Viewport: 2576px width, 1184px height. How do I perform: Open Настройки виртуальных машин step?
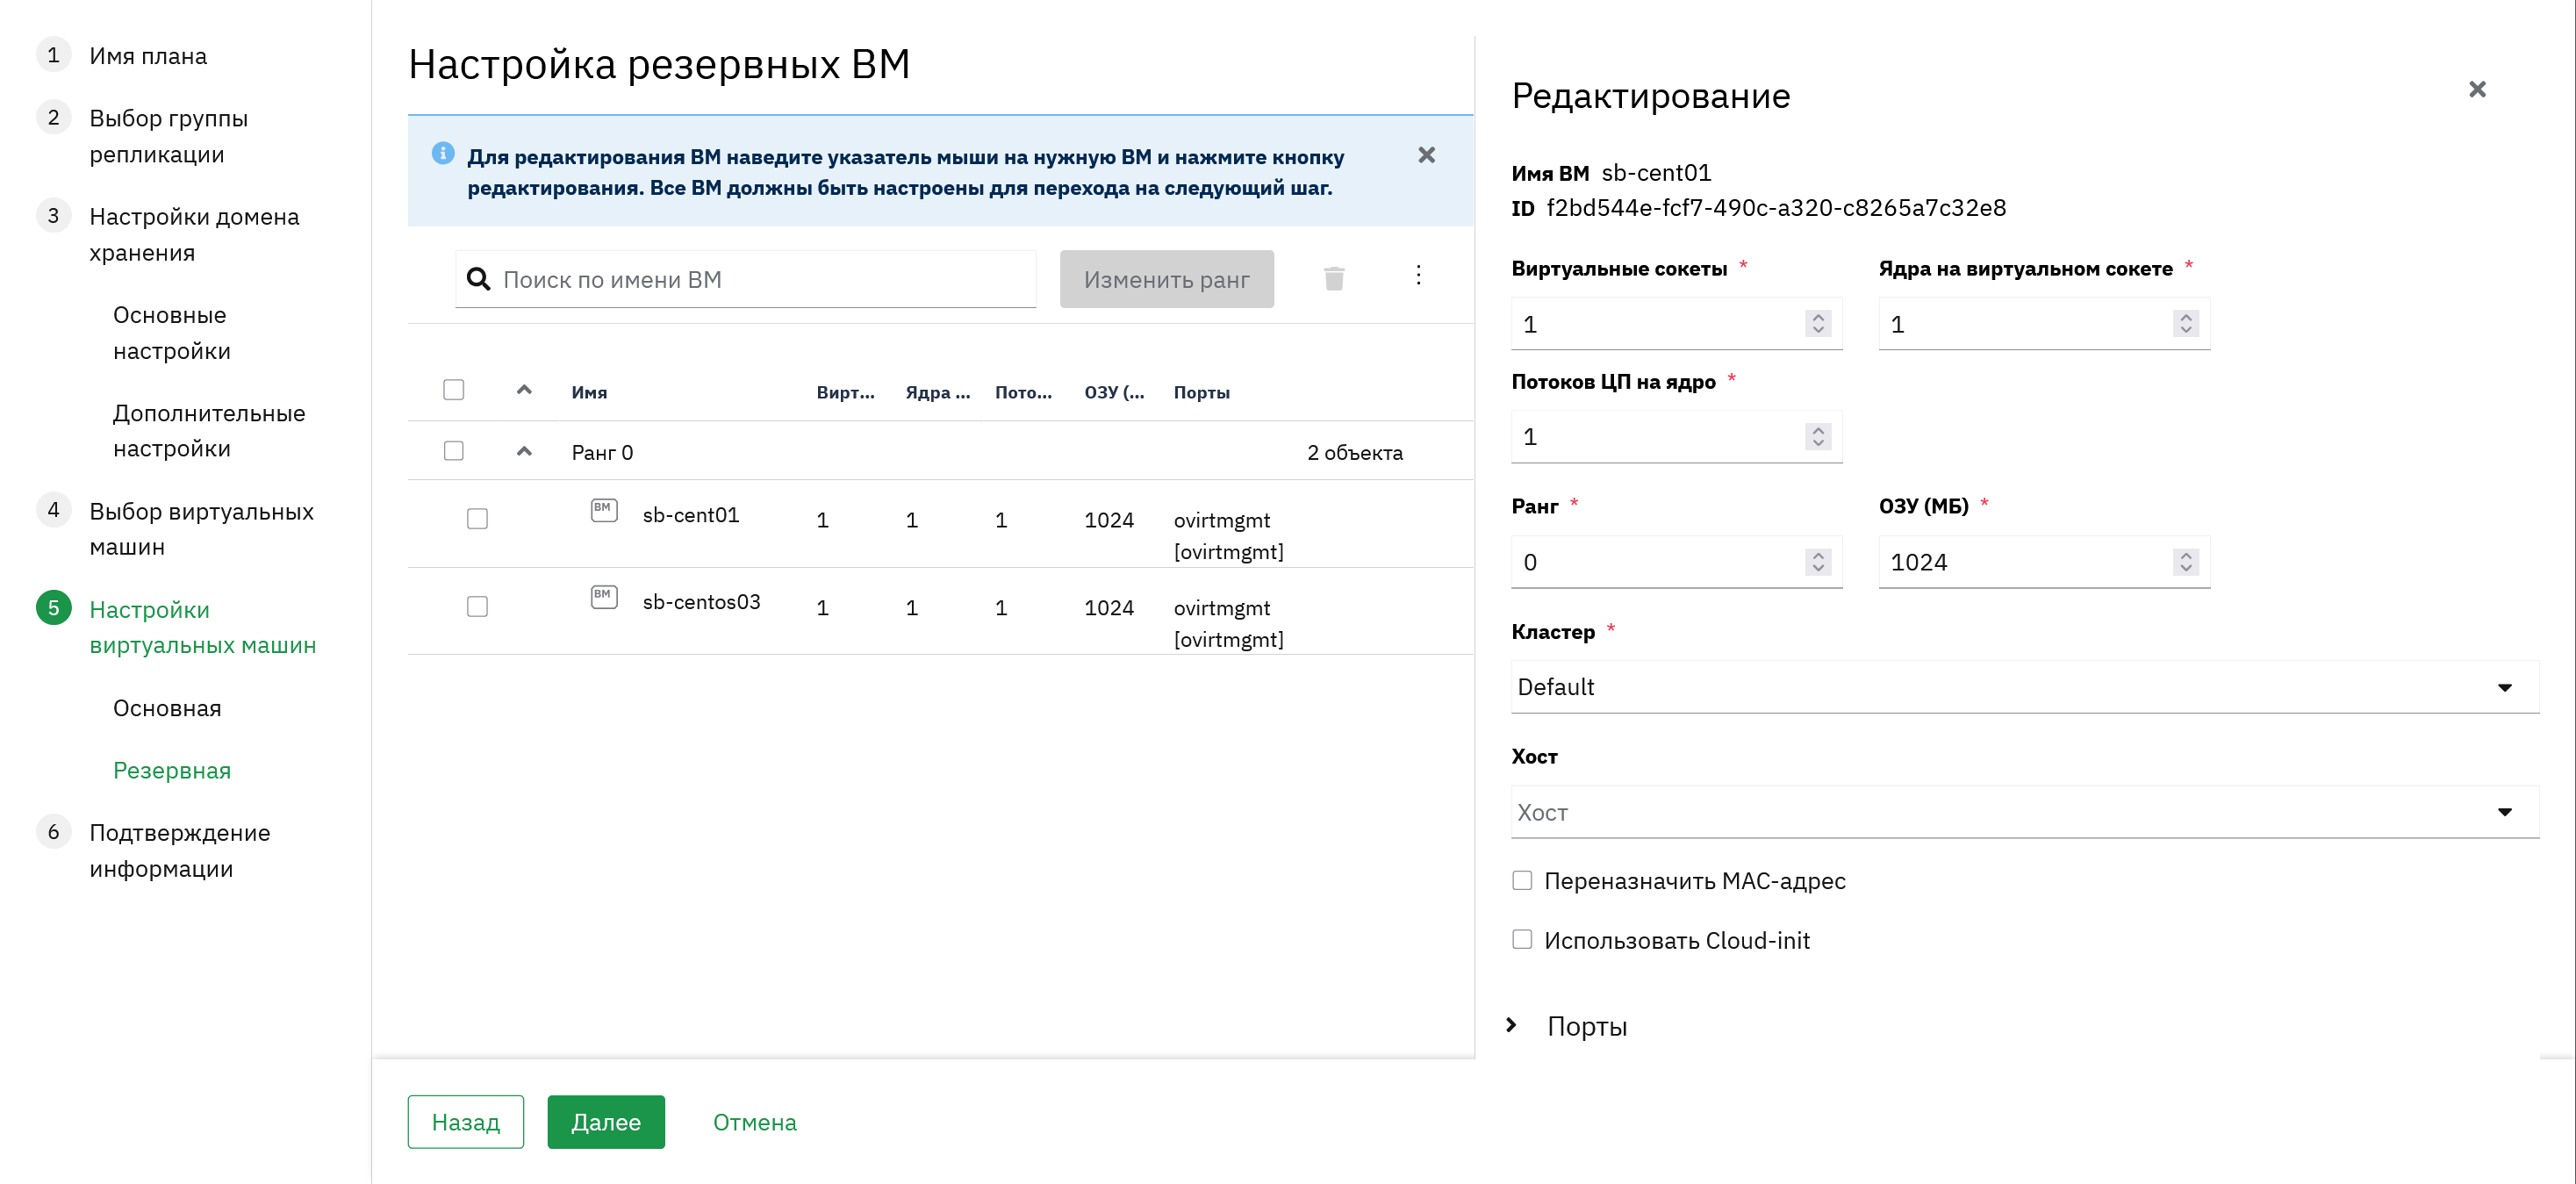point(202,627)
